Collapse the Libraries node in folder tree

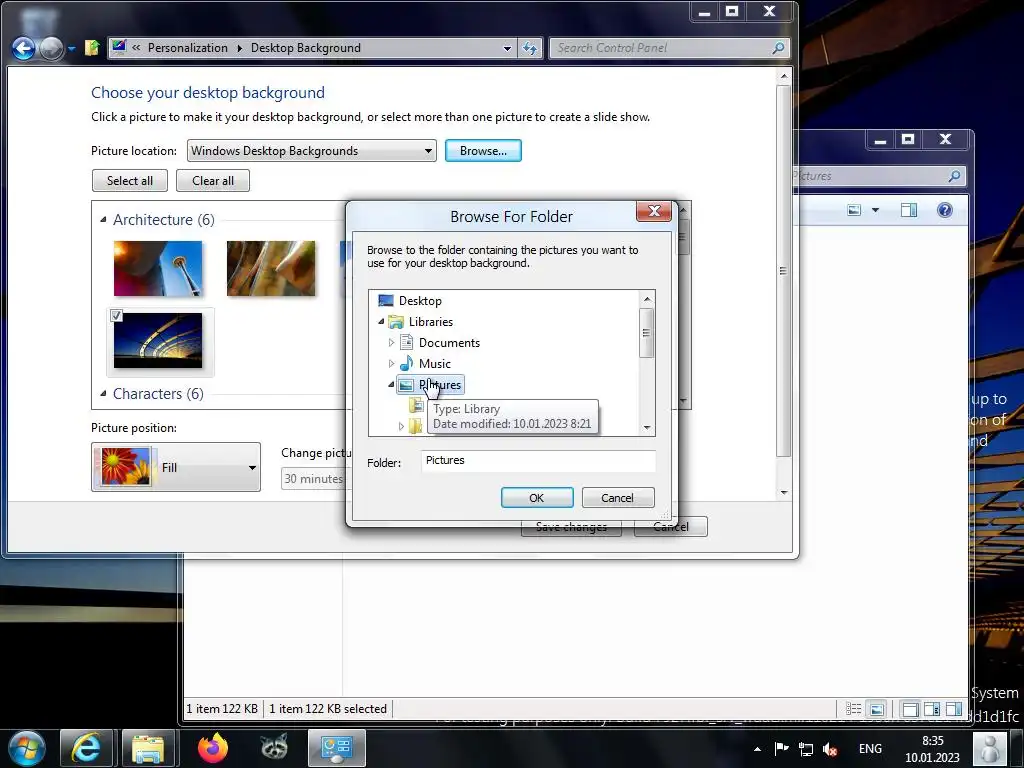coord(381,321)
